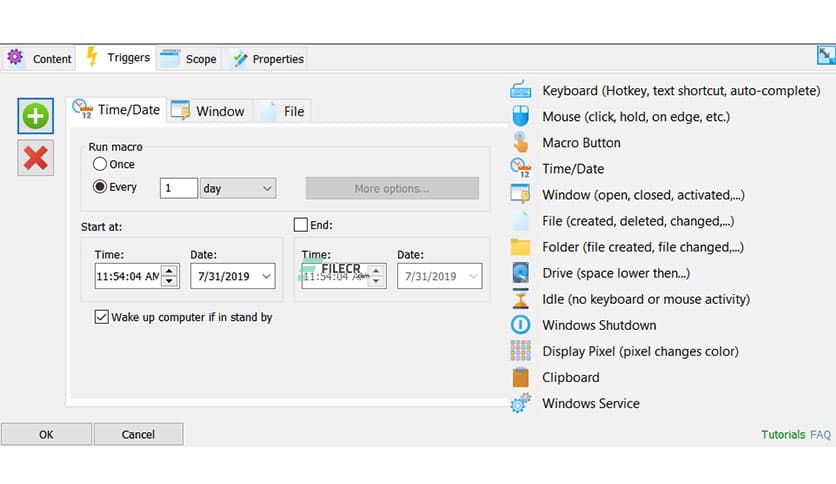This screenshot has height=484, width=836.
Task: Choose Drive (space lower then...) label
Action: coord(616,273)
